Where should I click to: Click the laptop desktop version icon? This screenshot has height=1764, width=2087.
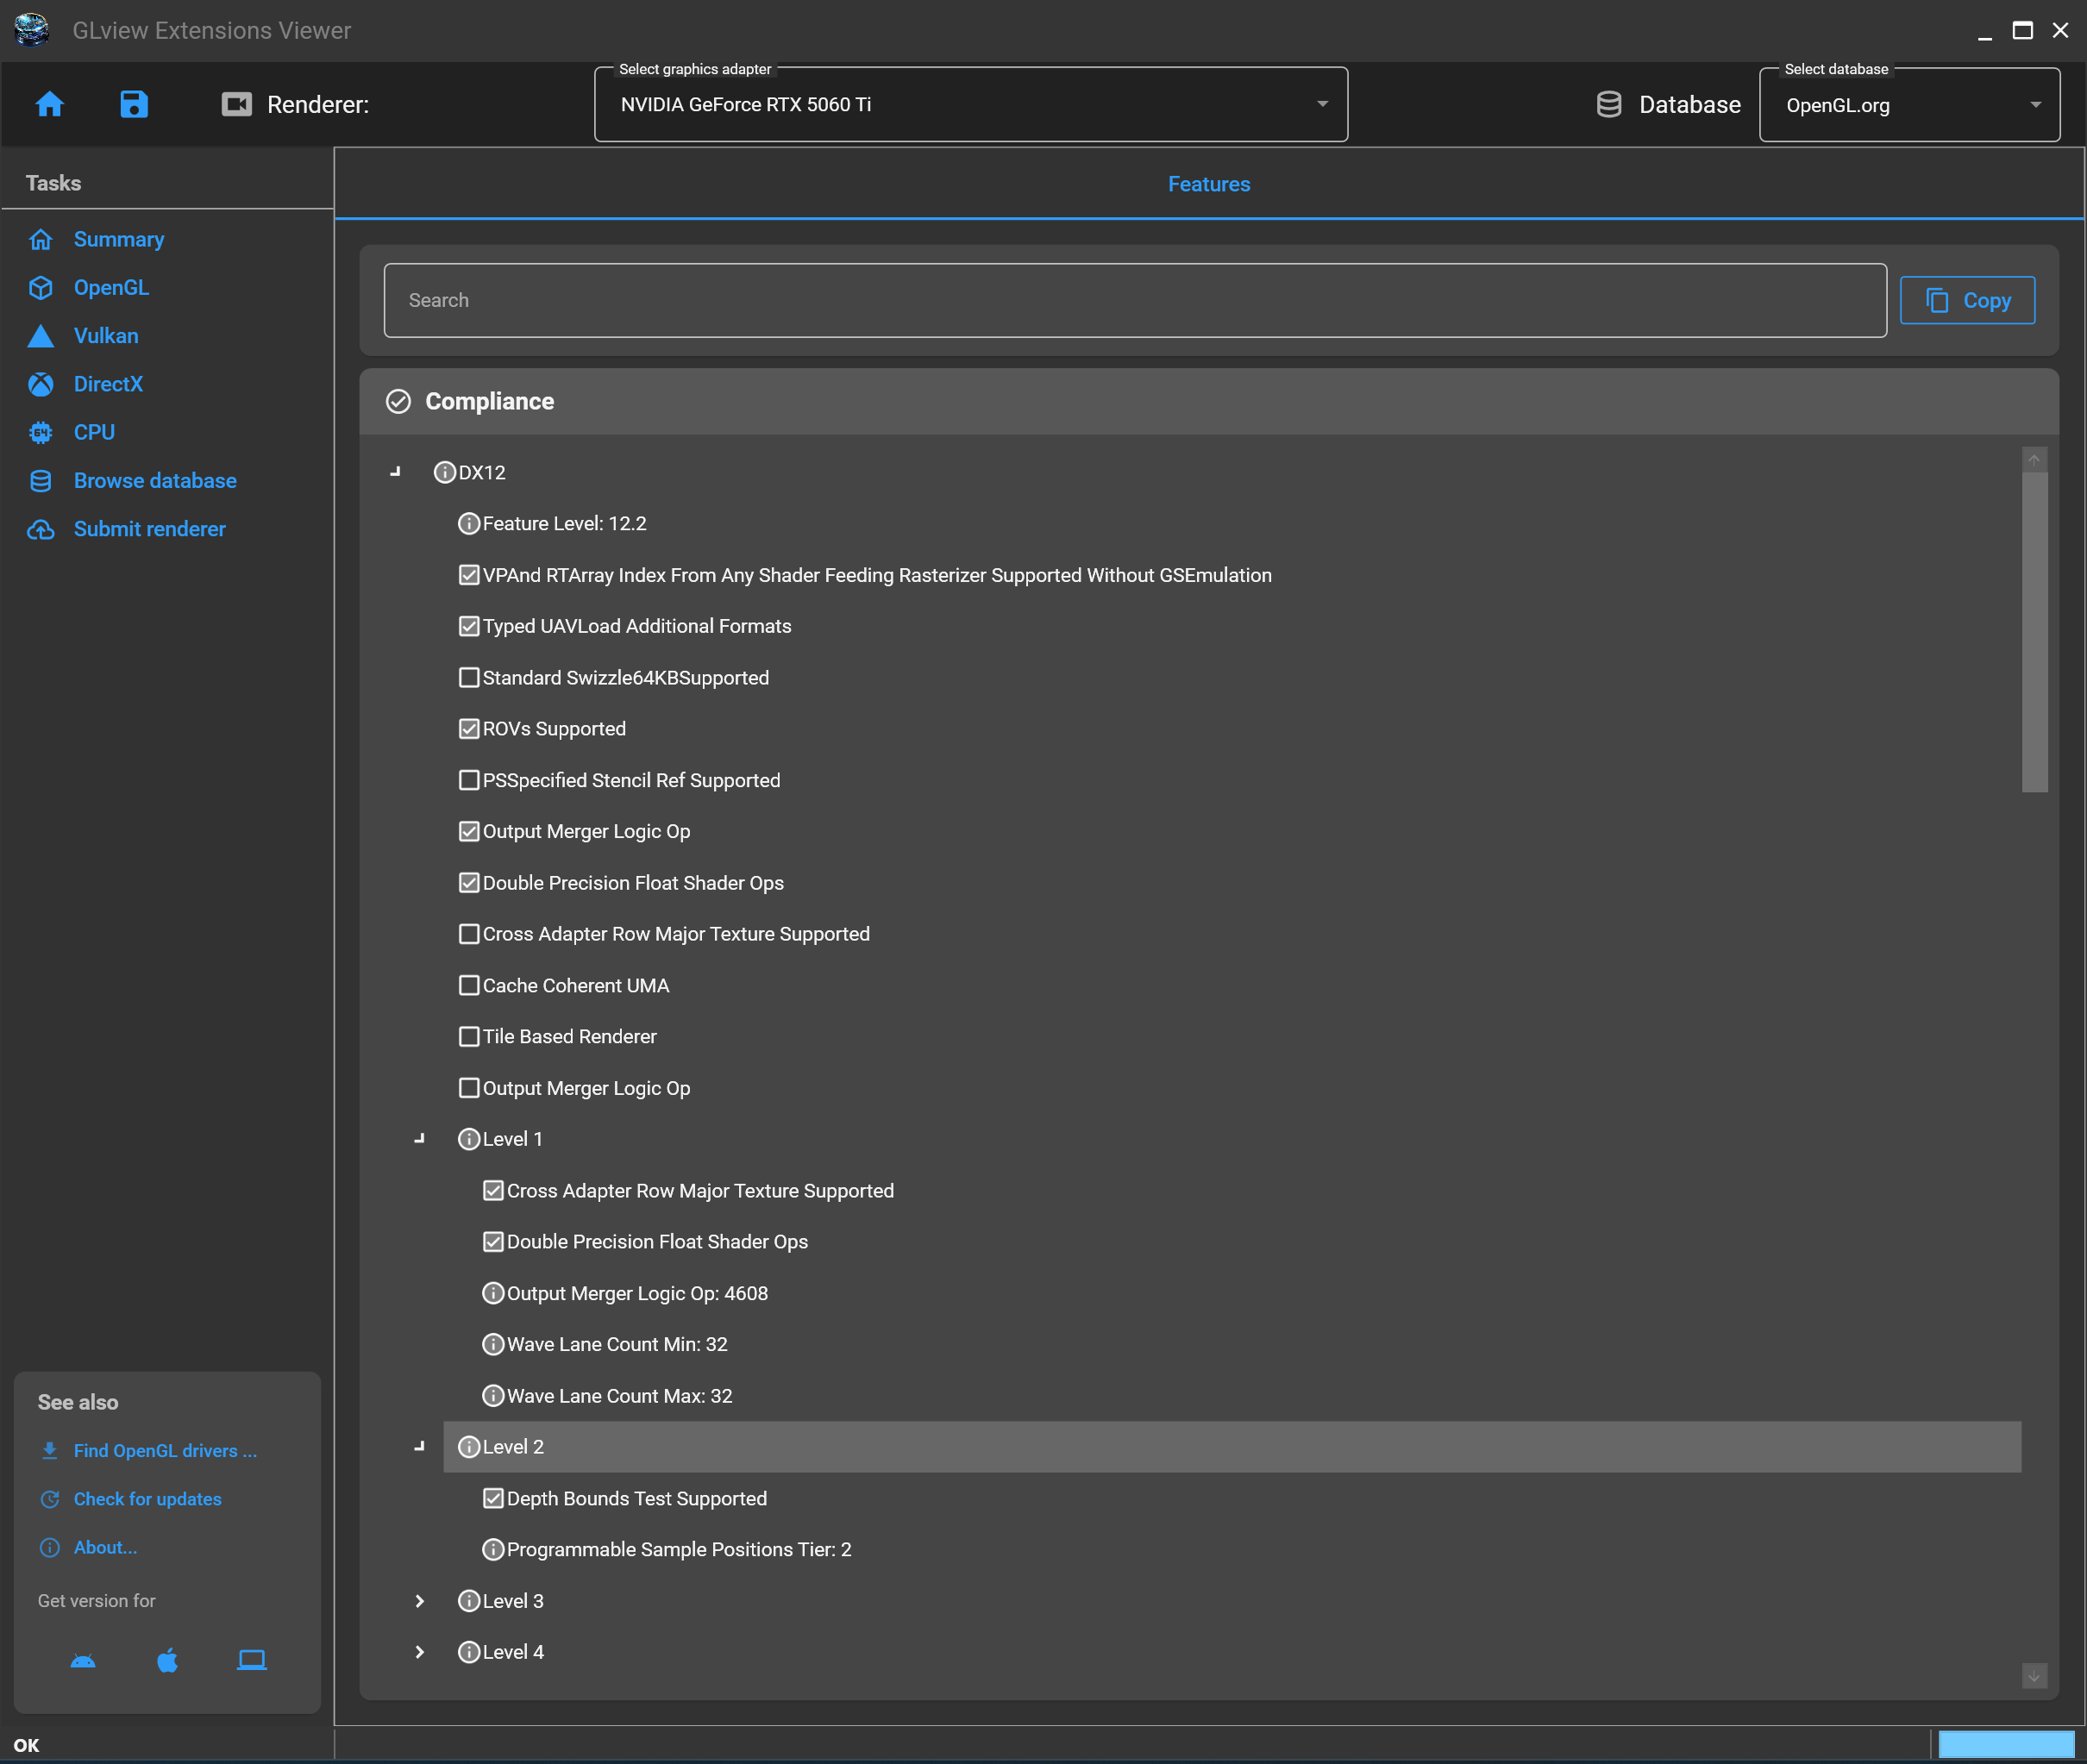251,1661
